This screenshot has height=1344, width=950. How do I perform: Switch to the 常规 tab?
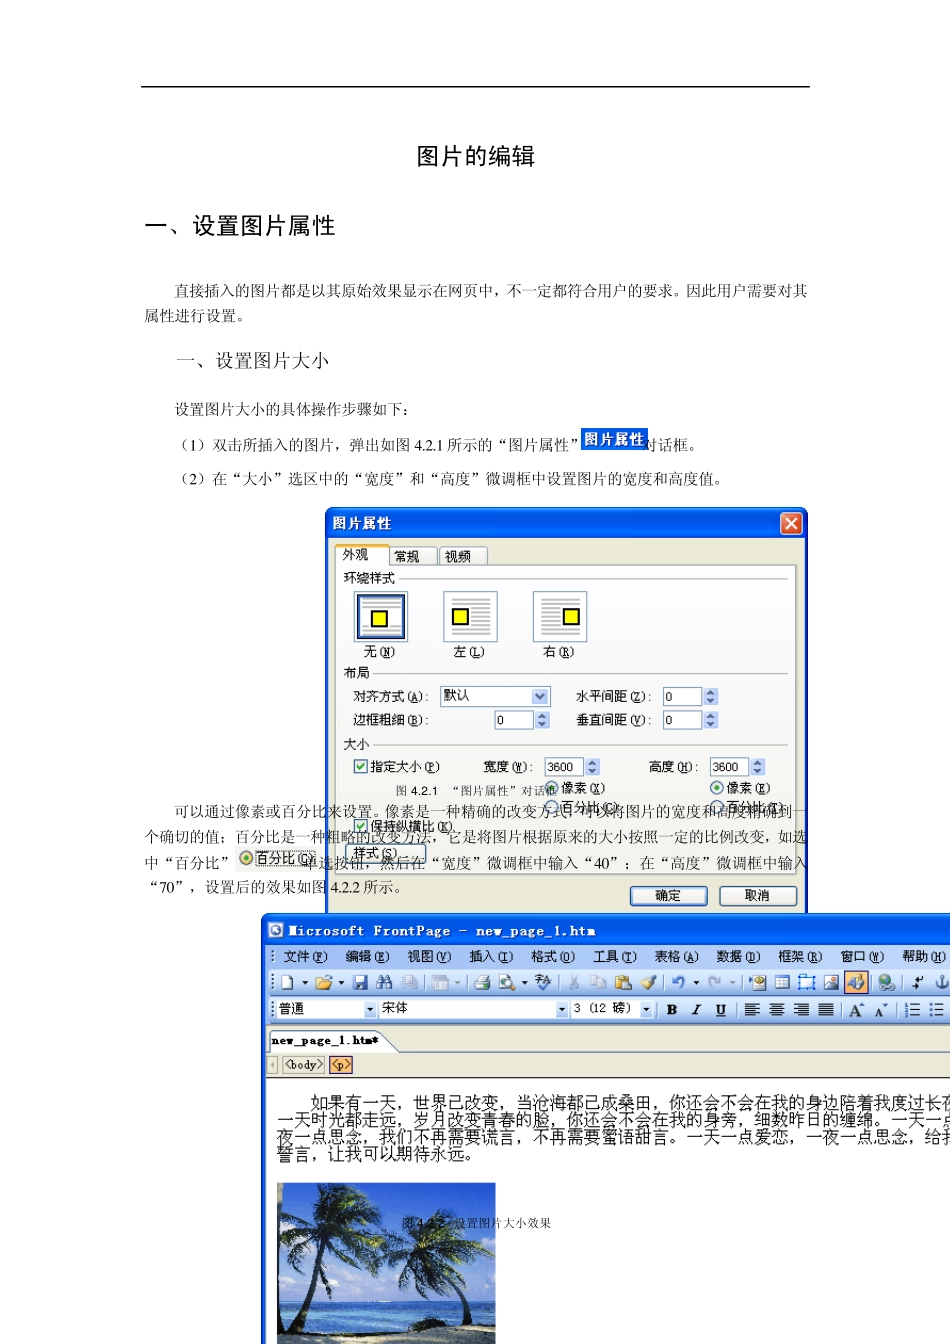(x=408, y=557)
